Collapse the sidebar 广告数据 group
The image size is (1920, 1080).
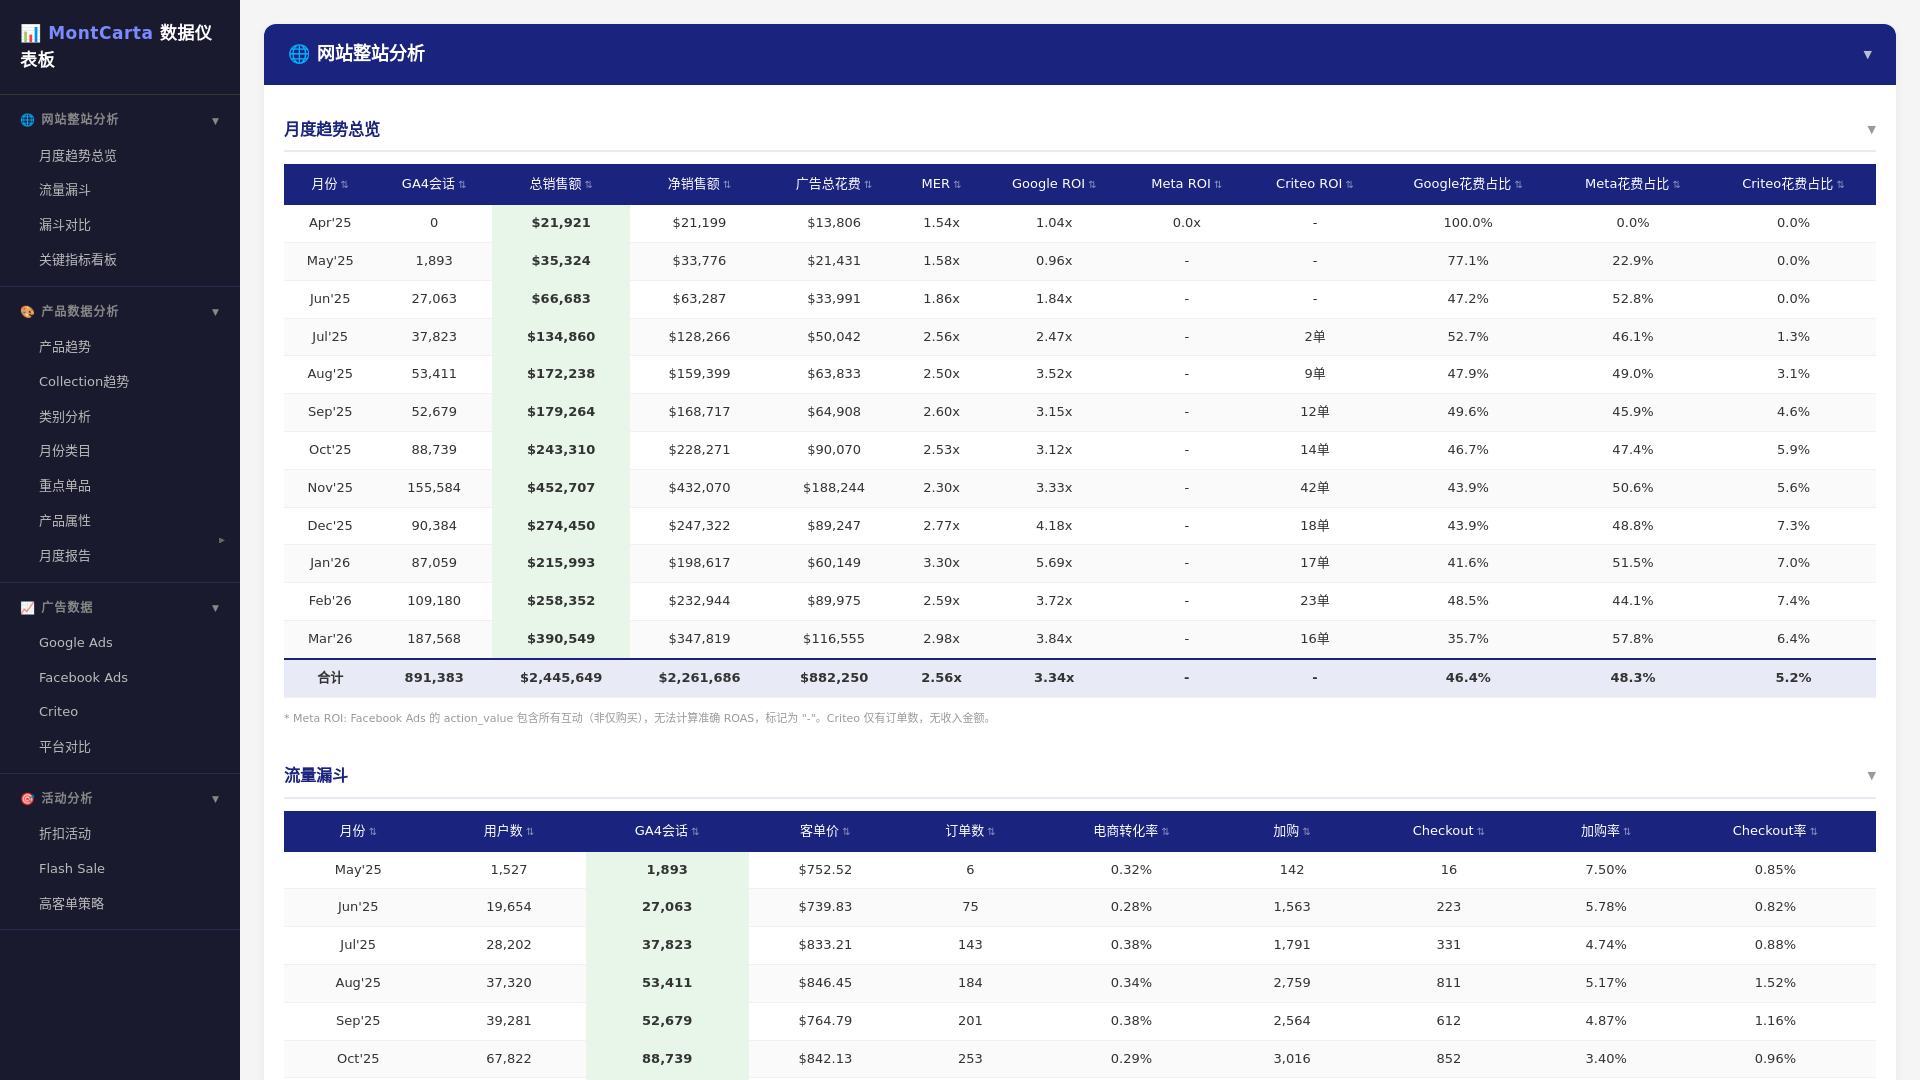point(215,608)
